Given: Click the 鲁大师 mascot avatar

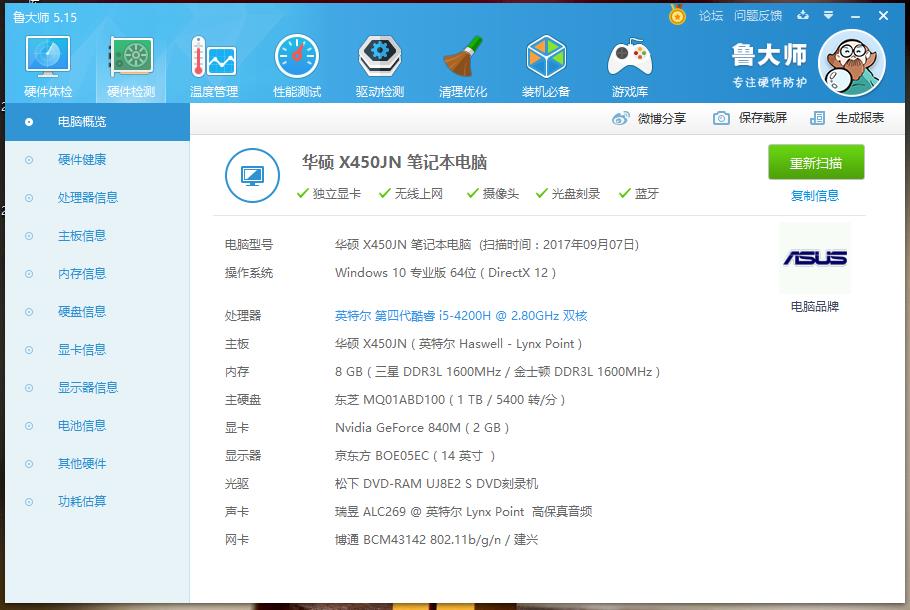Looking at the screenshot, I should coord(851,63).
